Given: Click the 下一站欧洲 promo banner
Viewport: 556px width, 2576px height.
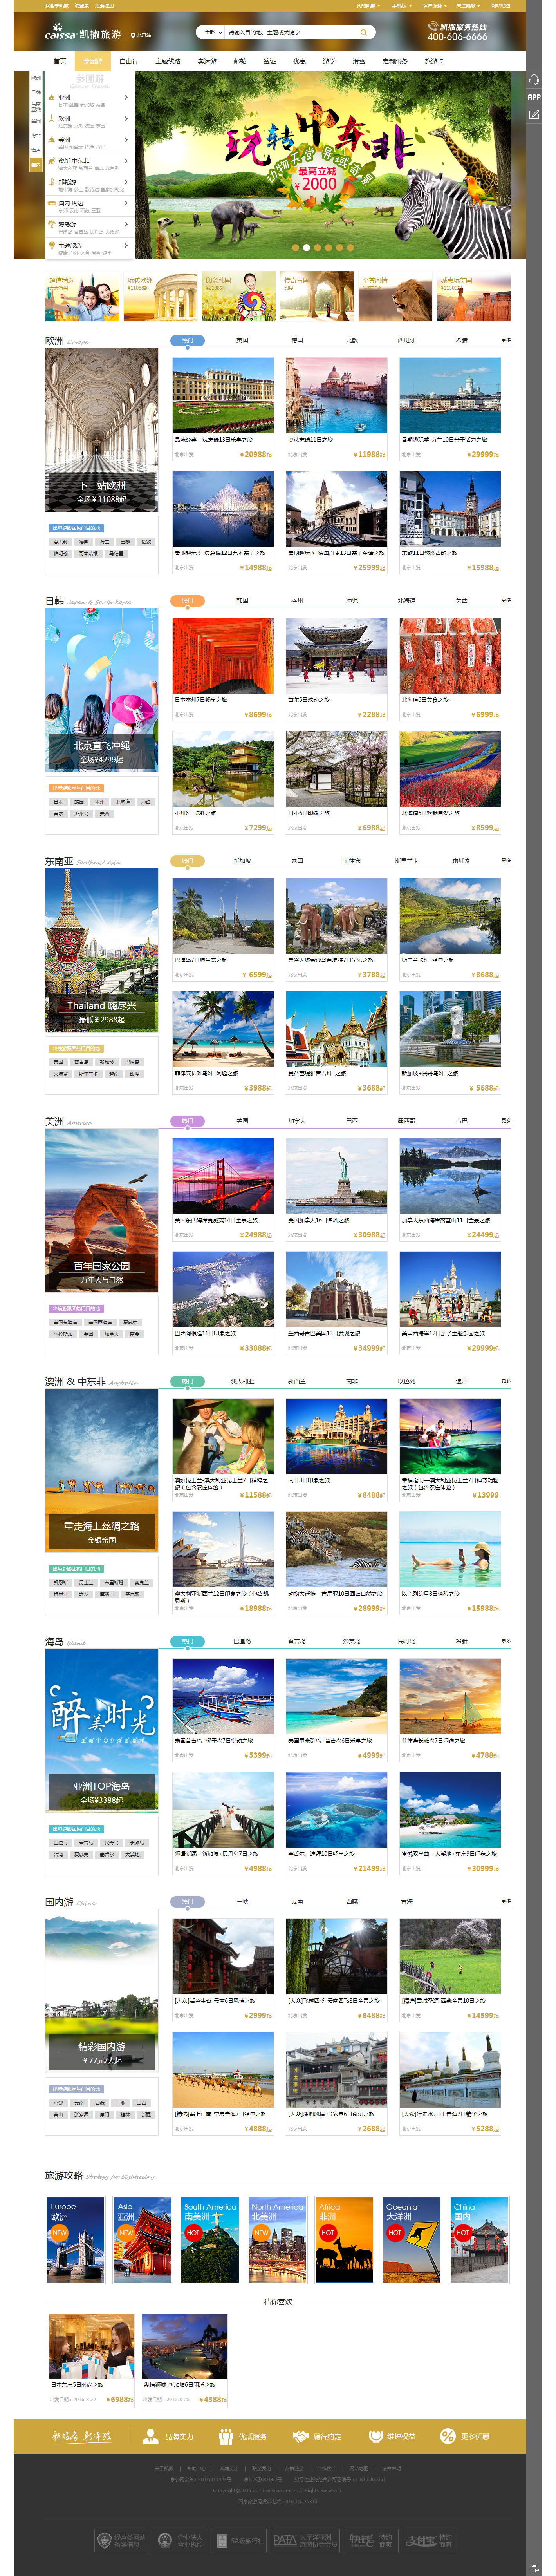Looking at the screenshot, I should point(101,430).
